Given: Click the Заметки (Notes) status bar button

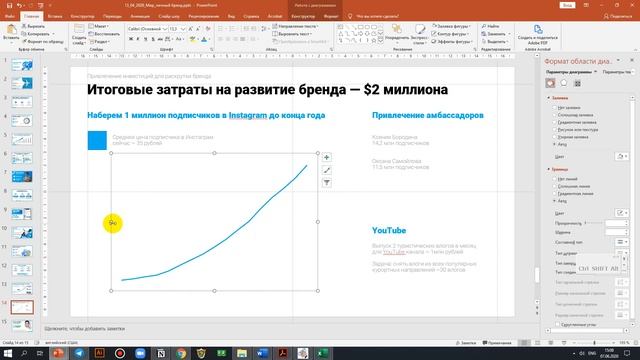Looking at the screenshot, I should point(466,343).
